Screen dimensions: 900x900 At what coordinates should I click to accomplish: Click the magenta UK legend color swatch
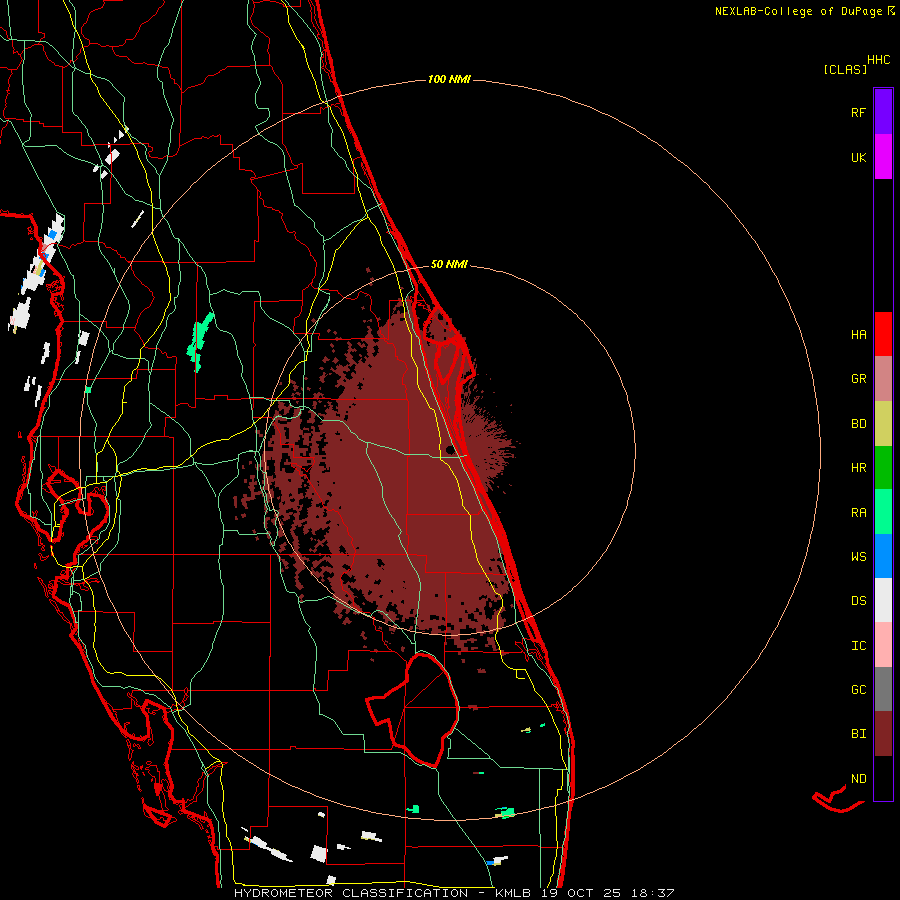[883, 157]
